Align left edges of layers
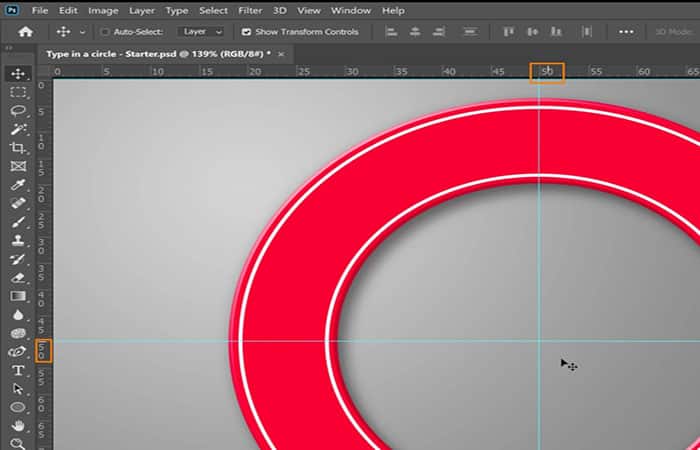700x450 pixels. [x=392, y=32]
